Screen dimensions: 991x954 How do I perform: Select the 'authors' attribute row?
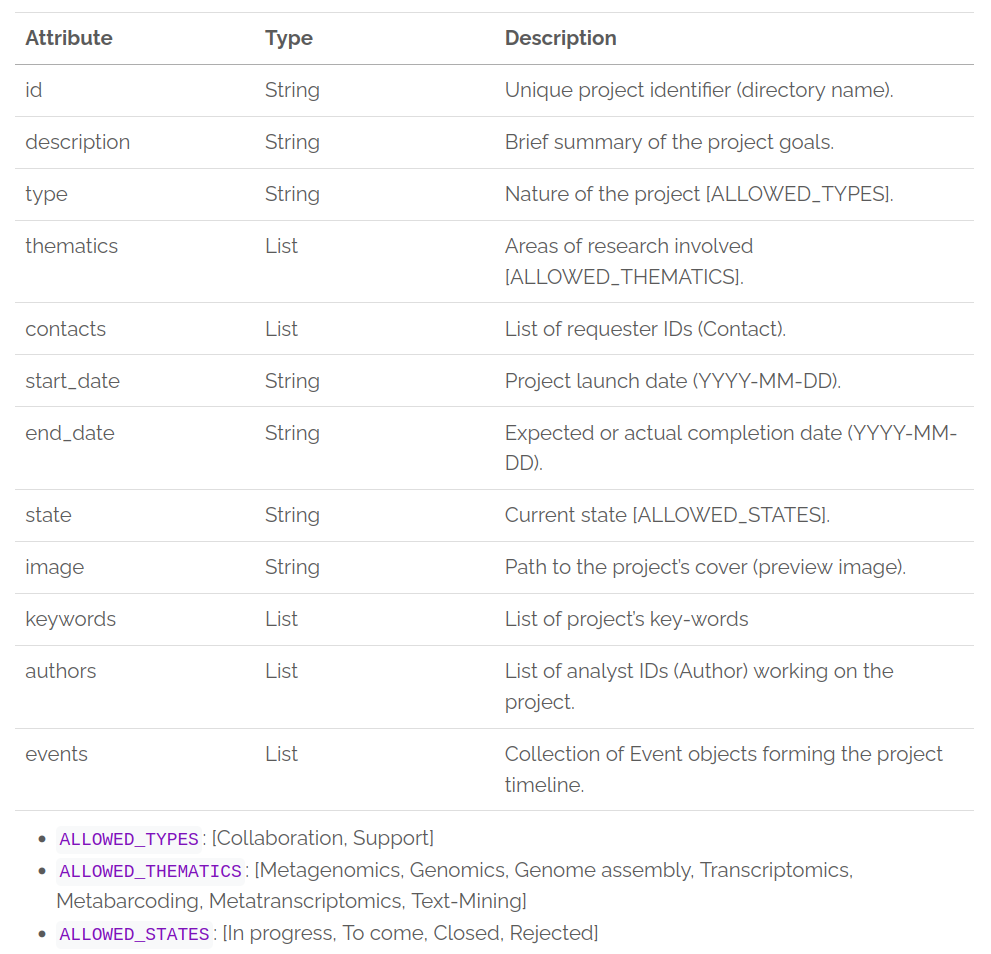(61, 671)
